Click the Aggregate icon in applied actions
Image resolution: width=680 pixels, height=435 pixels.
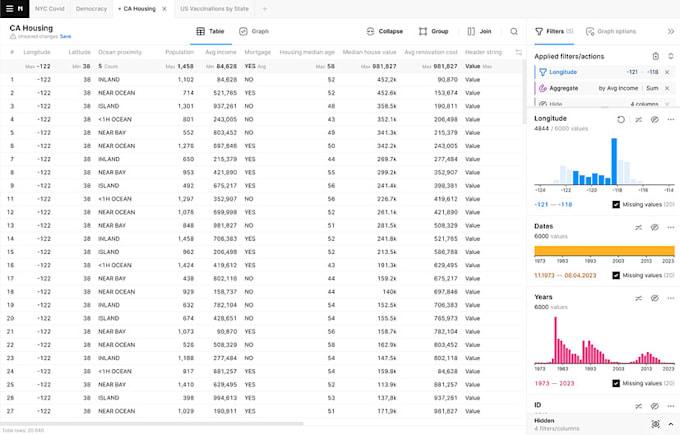(543, 88)
